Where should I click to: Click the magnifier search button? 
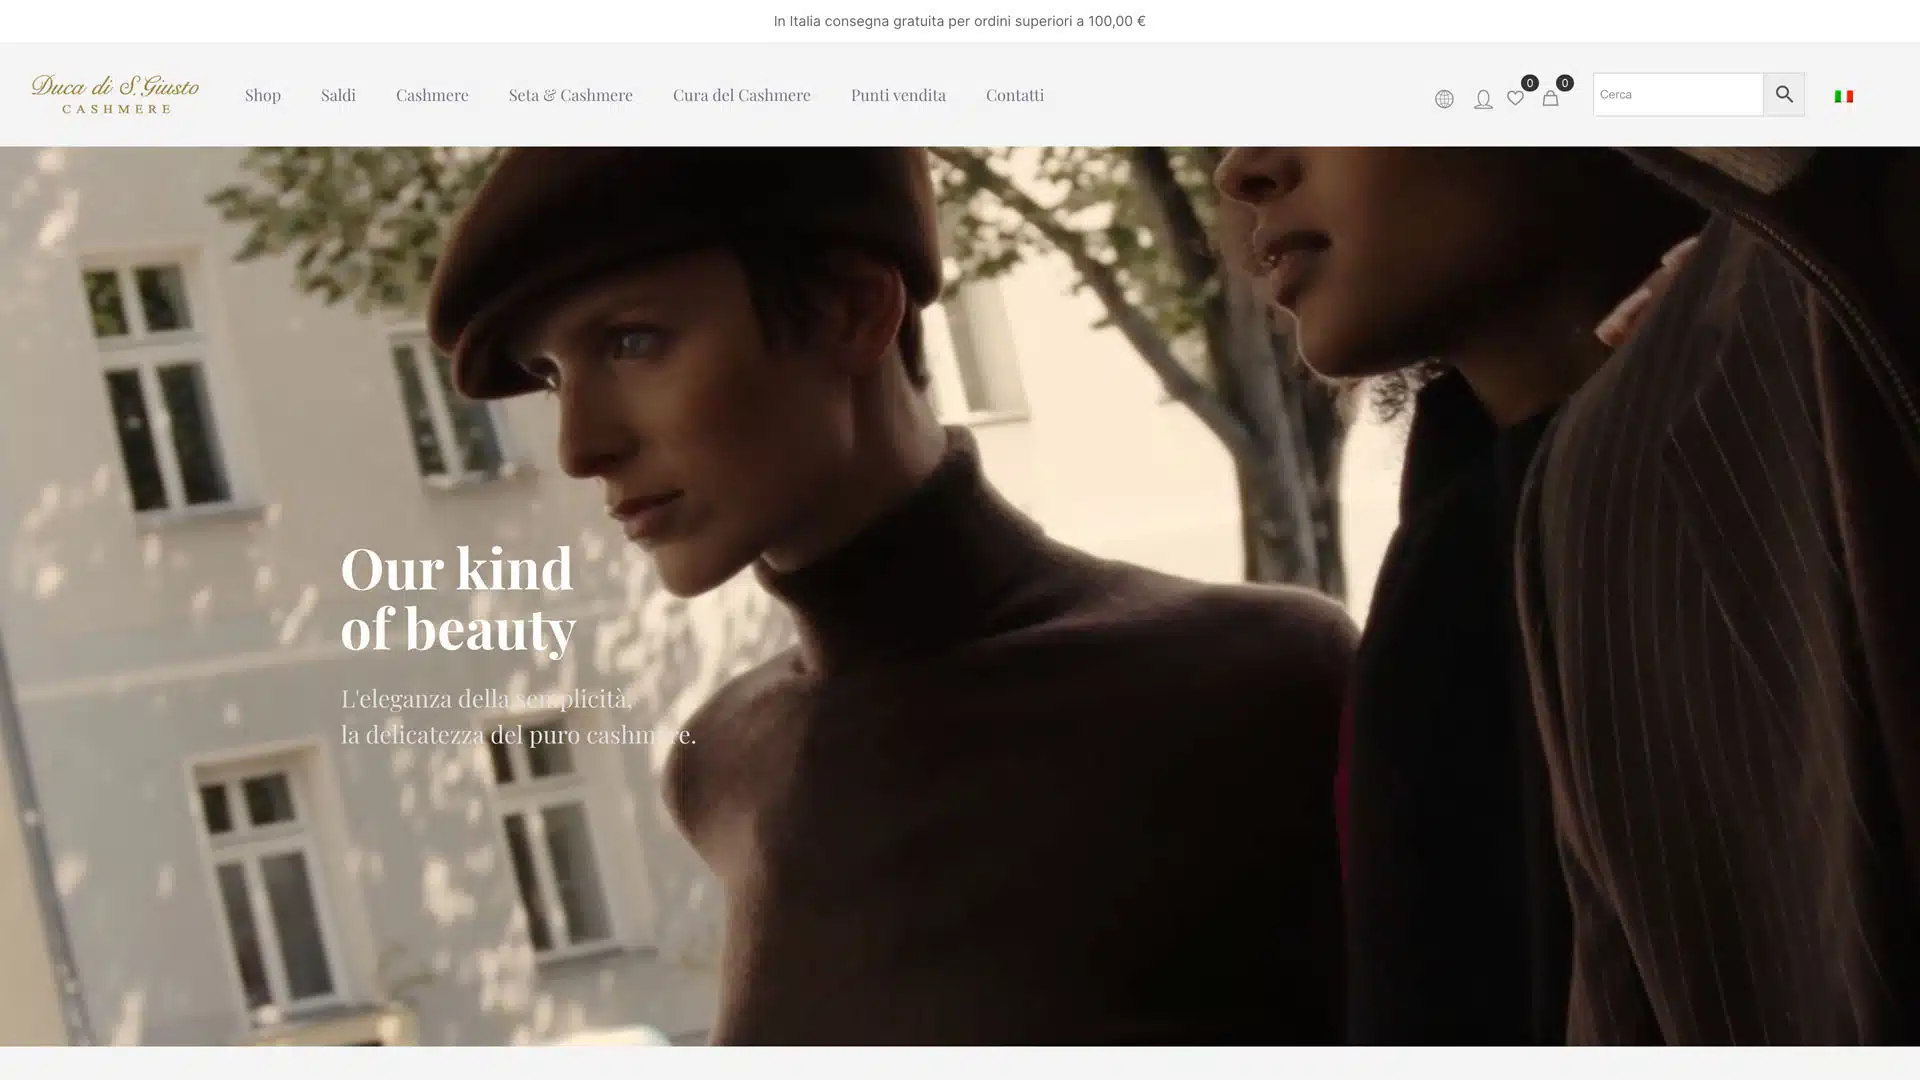(x=1784, y=94)
